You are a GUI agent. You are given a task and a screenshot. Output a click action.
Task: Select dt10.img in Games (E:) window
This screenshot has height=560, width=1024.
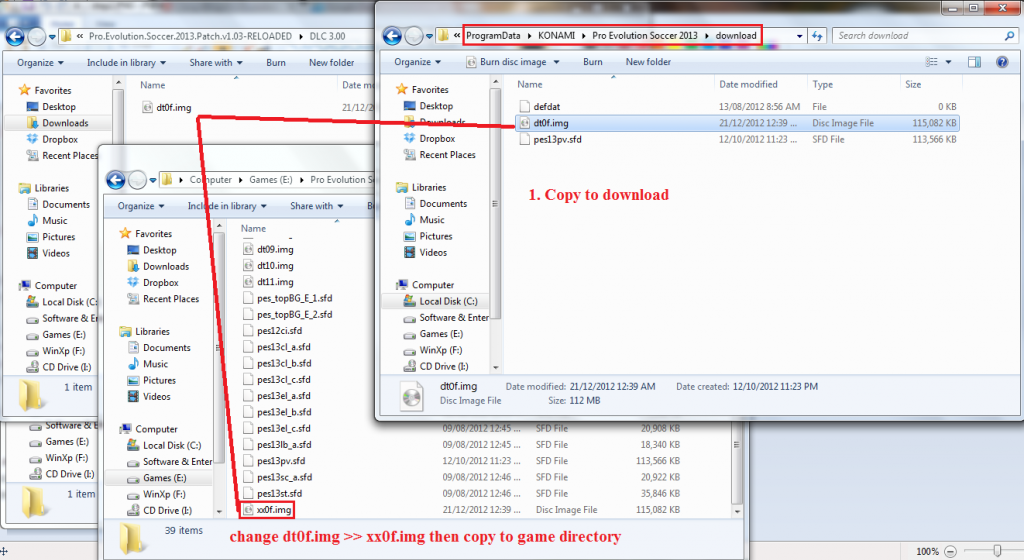tap(268, 266)
